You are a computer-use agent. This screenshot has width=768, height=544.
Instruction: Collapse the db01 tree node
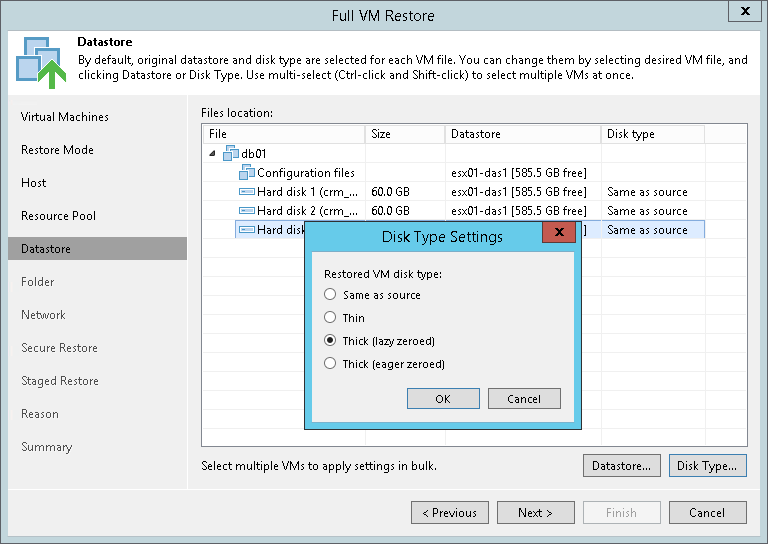click(x=212, y=153)
